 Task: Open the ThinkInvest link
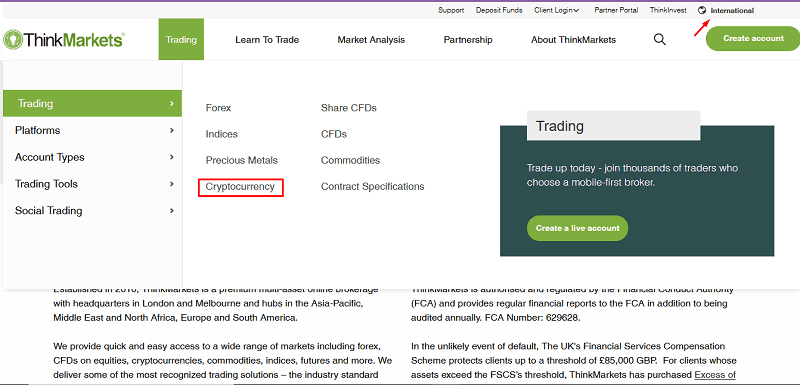(668, 10)
